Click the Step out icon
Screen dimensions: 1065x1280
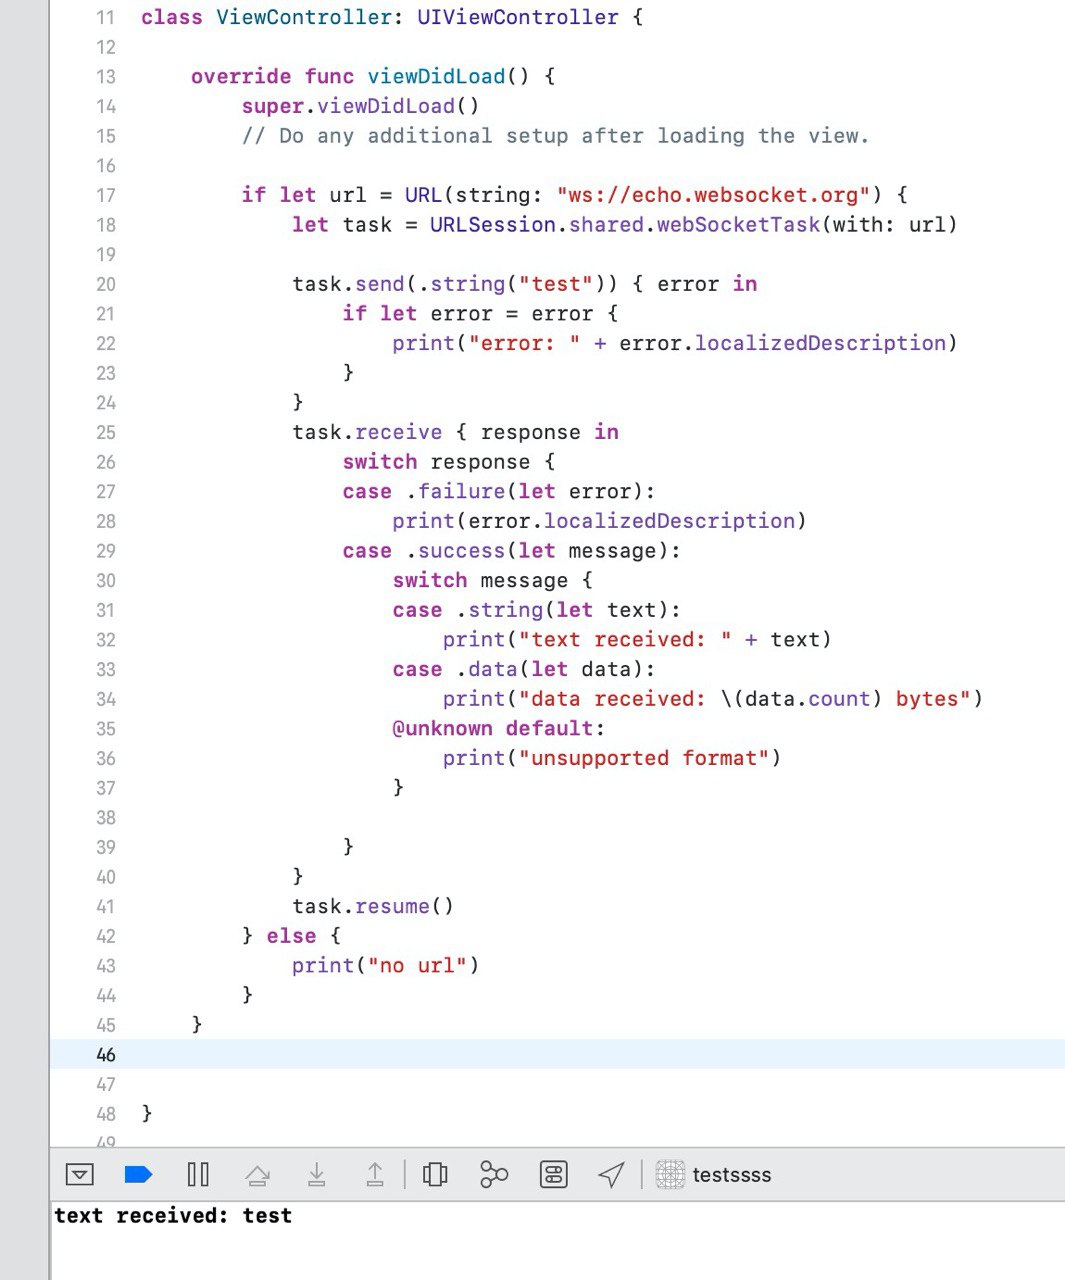[x=375, y=1174]
